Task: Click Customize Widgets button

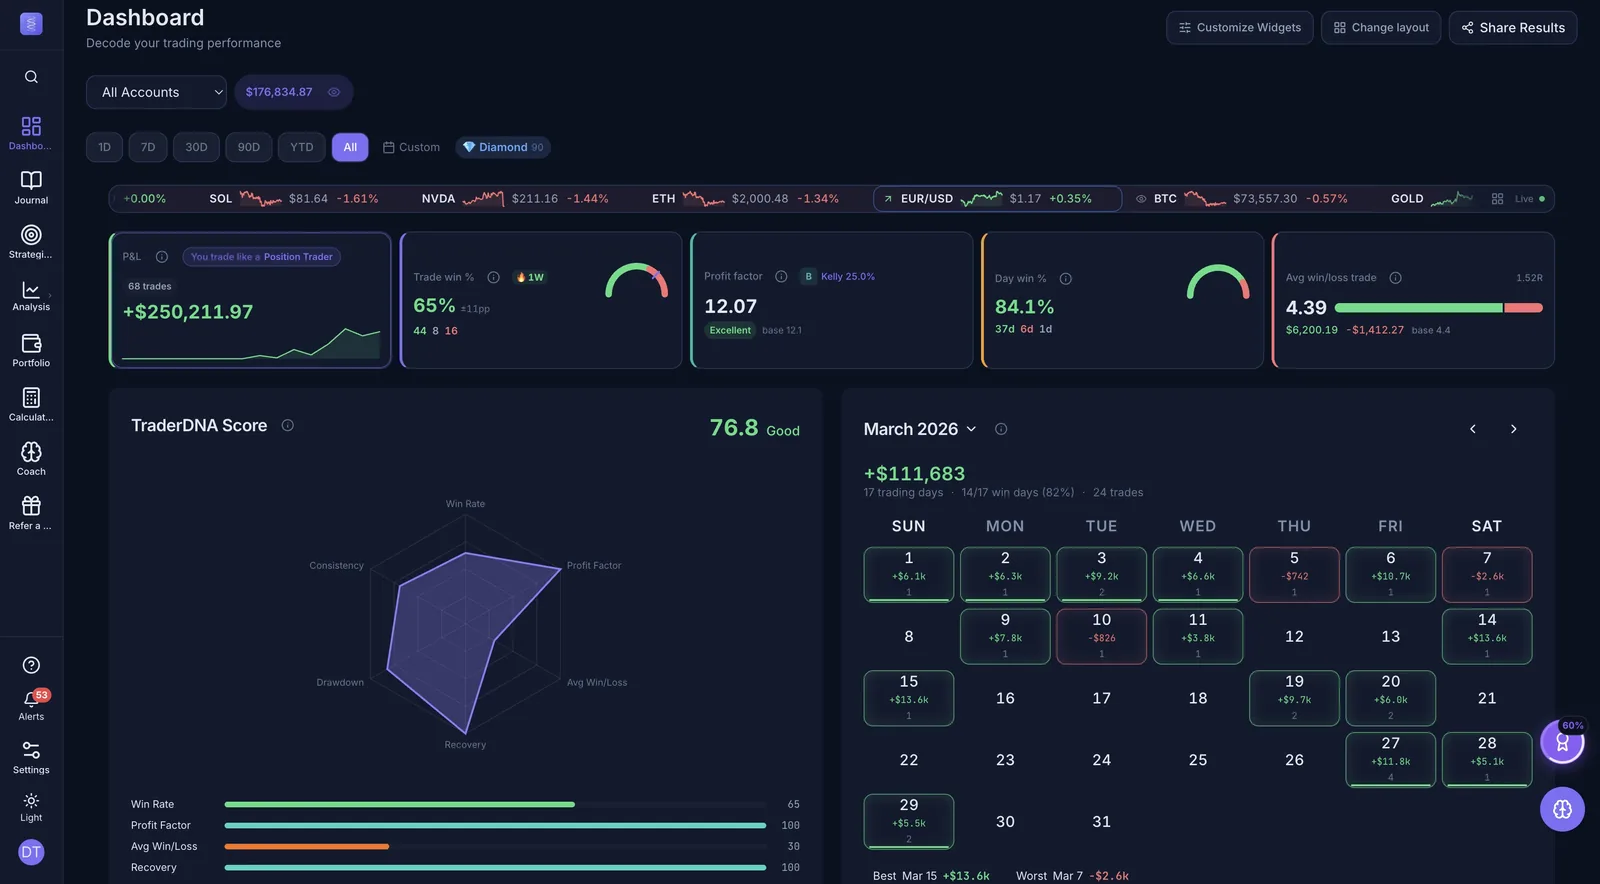Action: click(1239, 28)
